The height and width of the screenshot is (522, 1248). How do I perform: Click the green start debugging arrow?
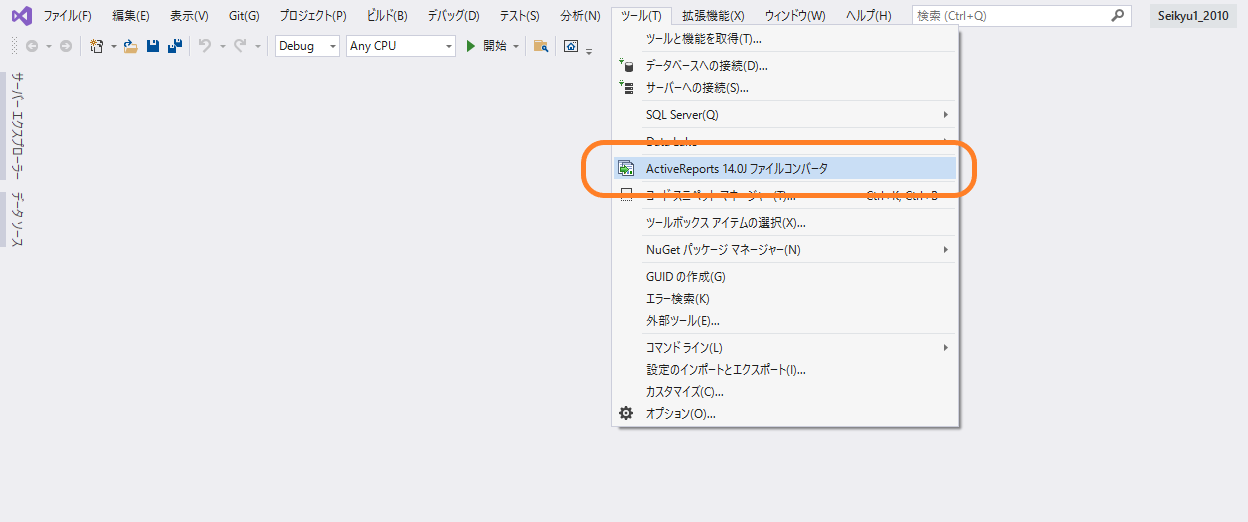pyautogui.click(x=471, y=46)
